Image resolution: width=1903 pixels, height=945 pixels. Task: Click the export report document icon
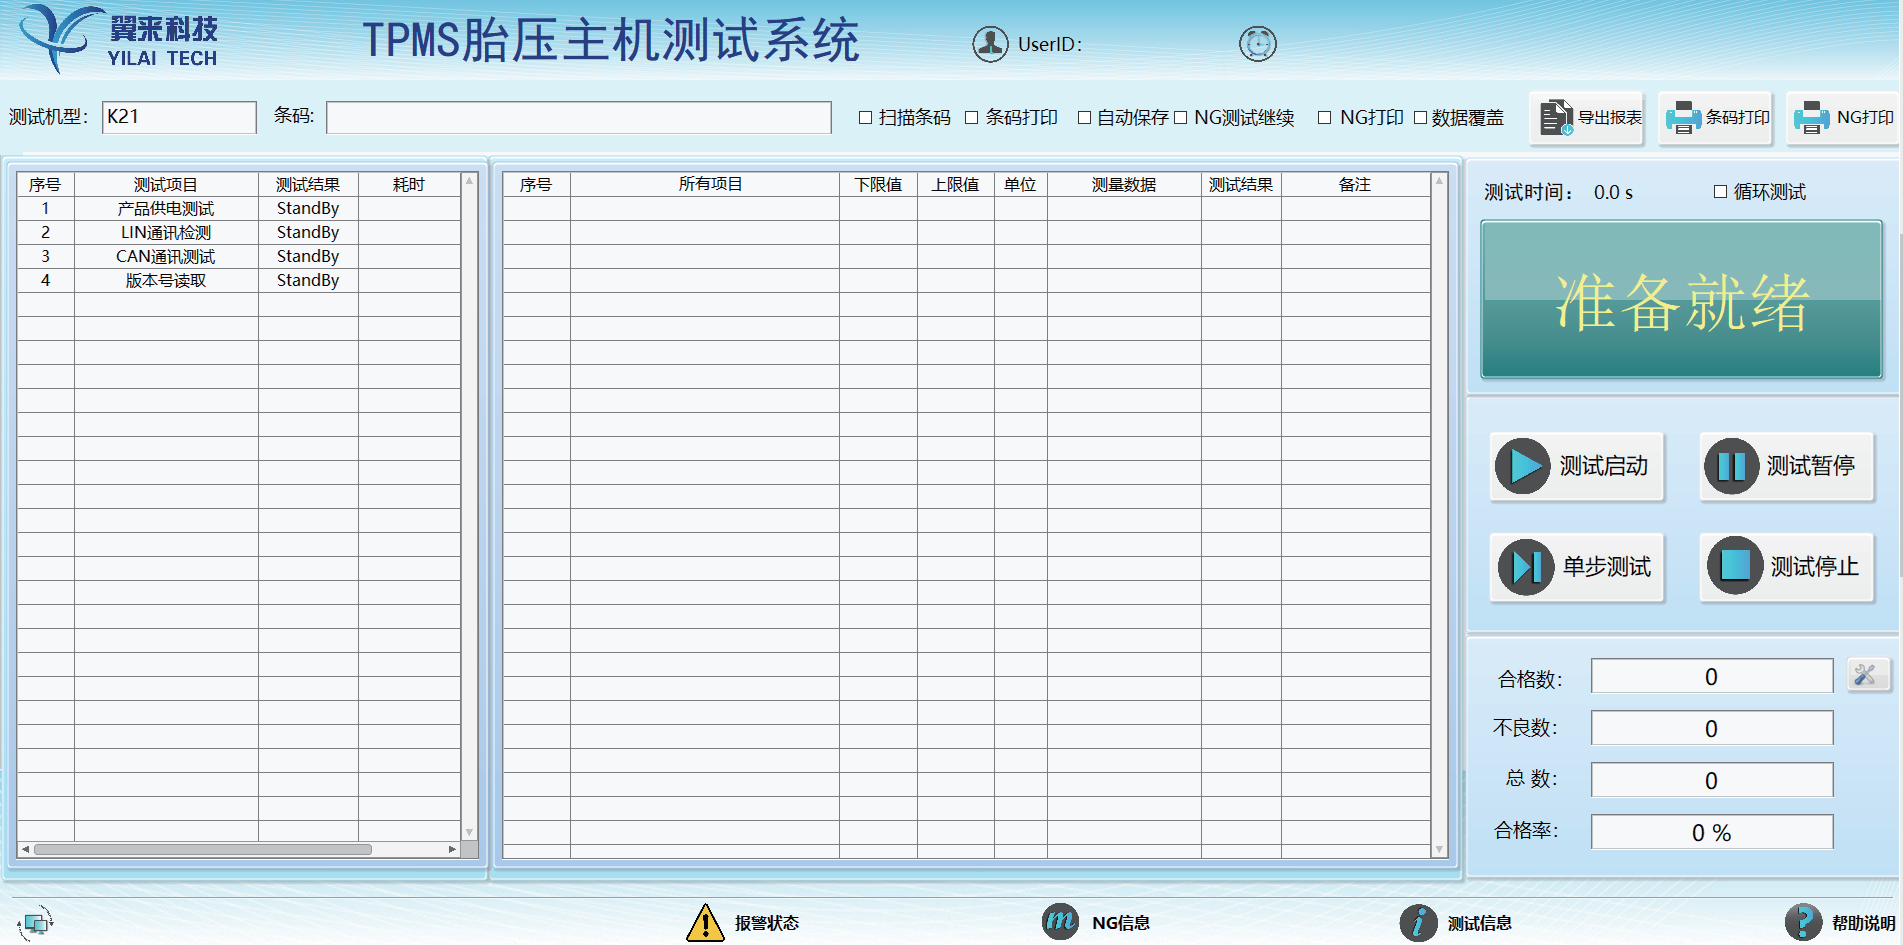[1555, 117]
